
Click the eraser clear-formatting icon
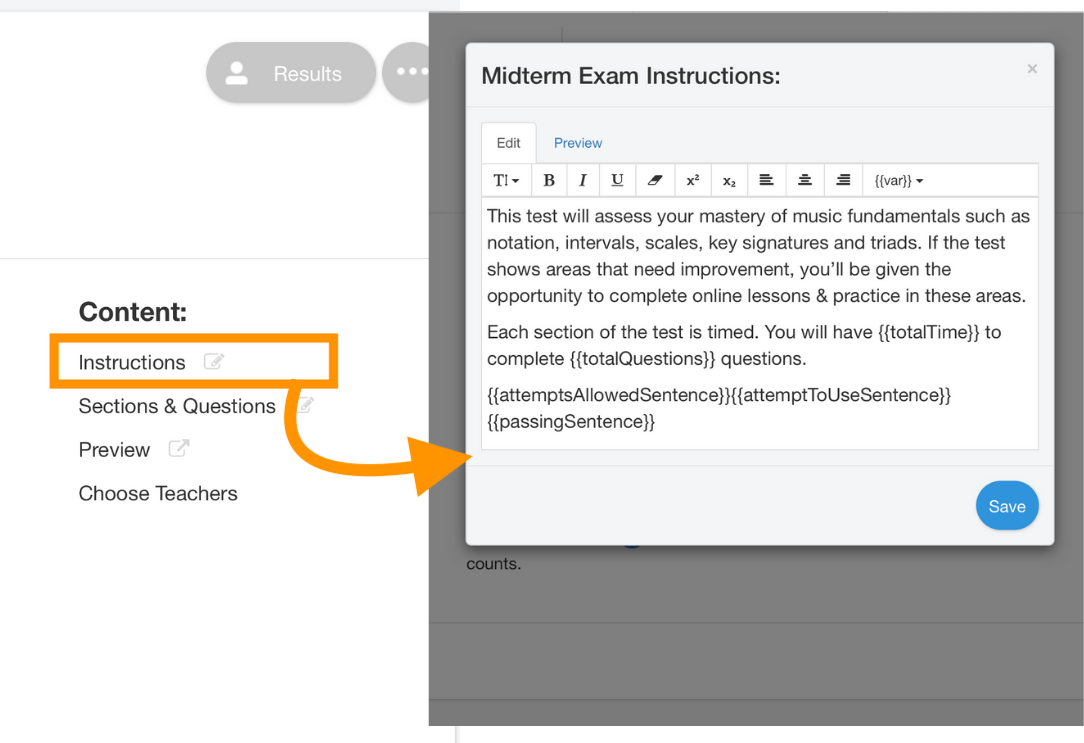tap(655, 180)
